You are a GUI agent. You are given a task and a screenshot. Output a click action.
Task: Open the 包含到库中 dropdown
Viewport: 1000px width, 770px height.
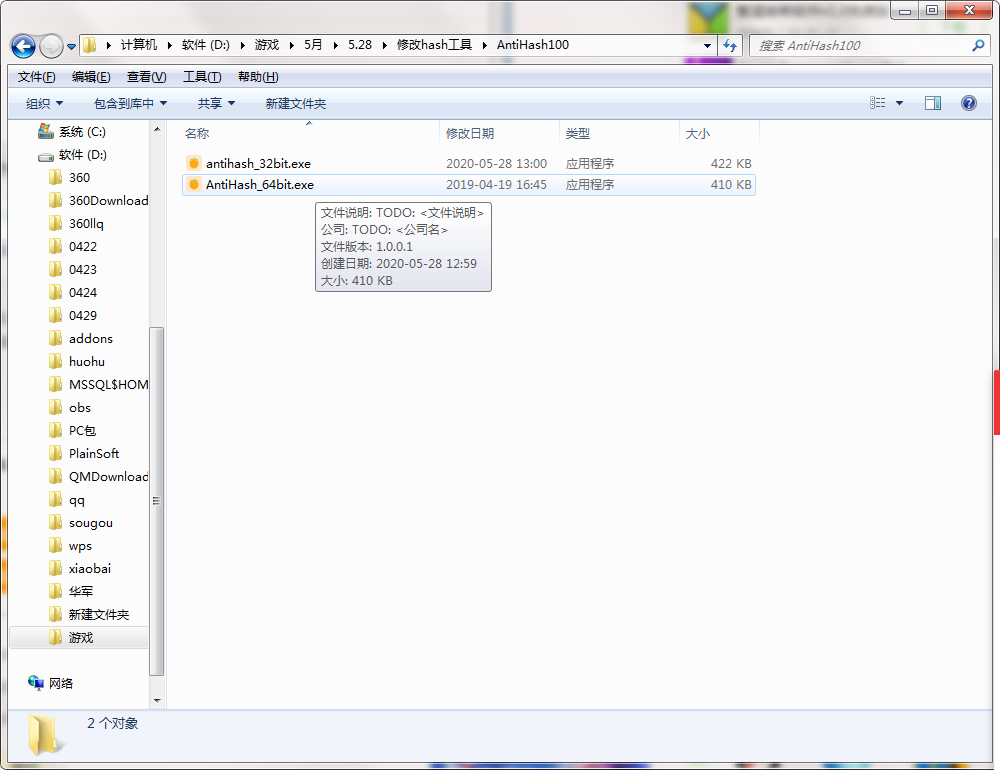130,103
